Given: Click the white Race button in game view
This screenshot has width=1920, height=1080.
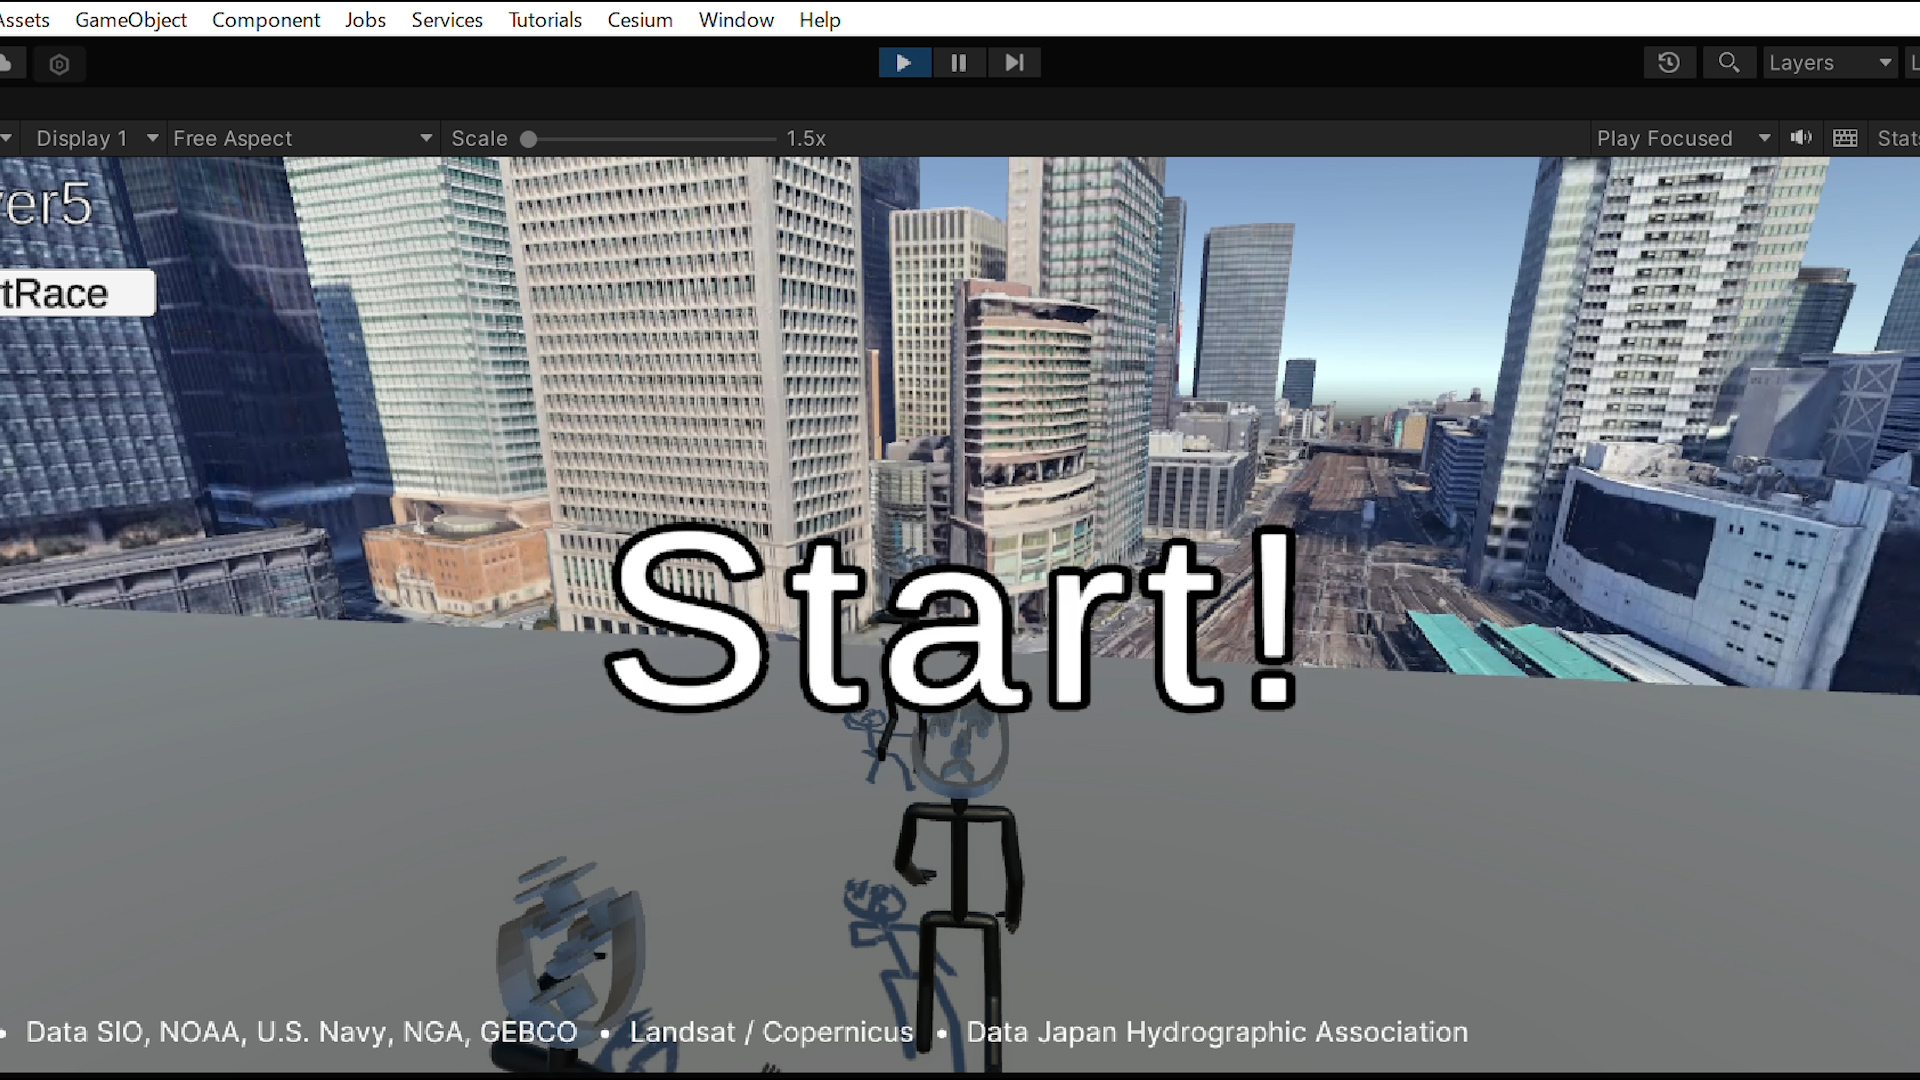Looking at the screenshot, I should coord(75,293).
